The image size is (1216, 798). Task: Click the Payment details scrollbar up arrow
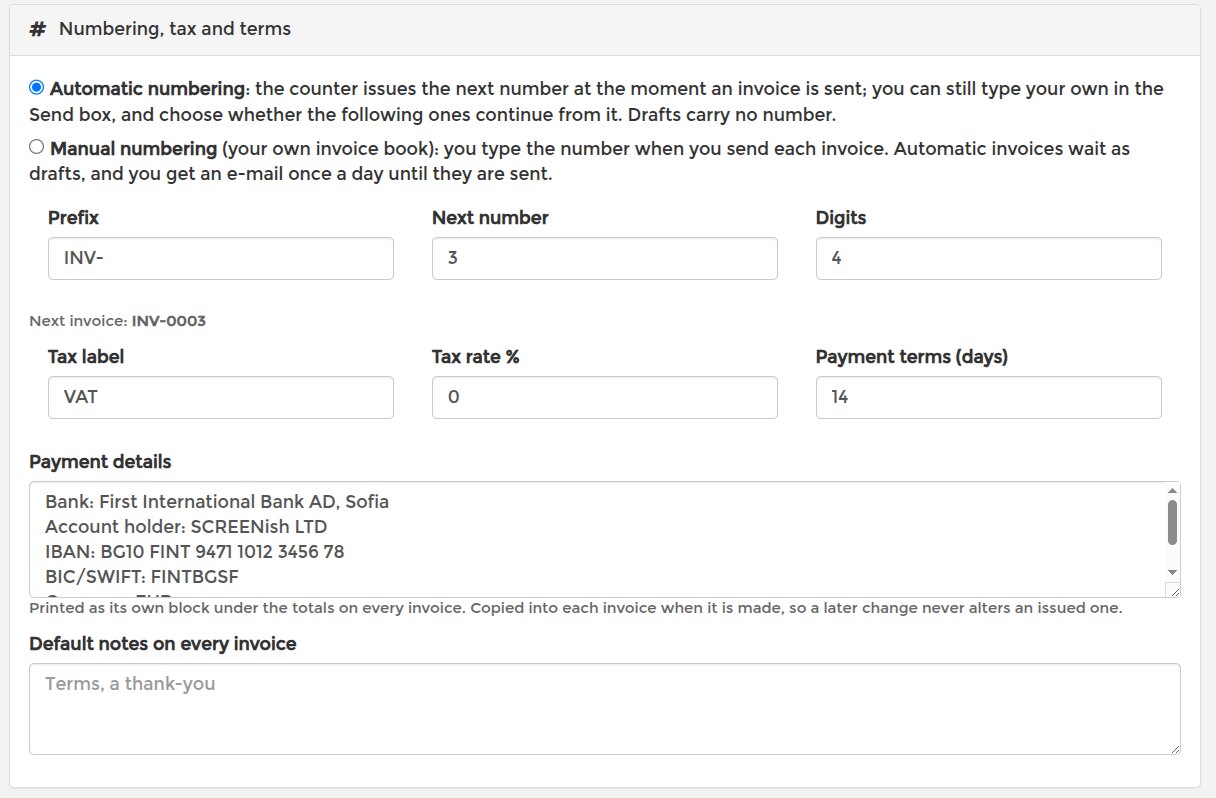point(1172,490)
